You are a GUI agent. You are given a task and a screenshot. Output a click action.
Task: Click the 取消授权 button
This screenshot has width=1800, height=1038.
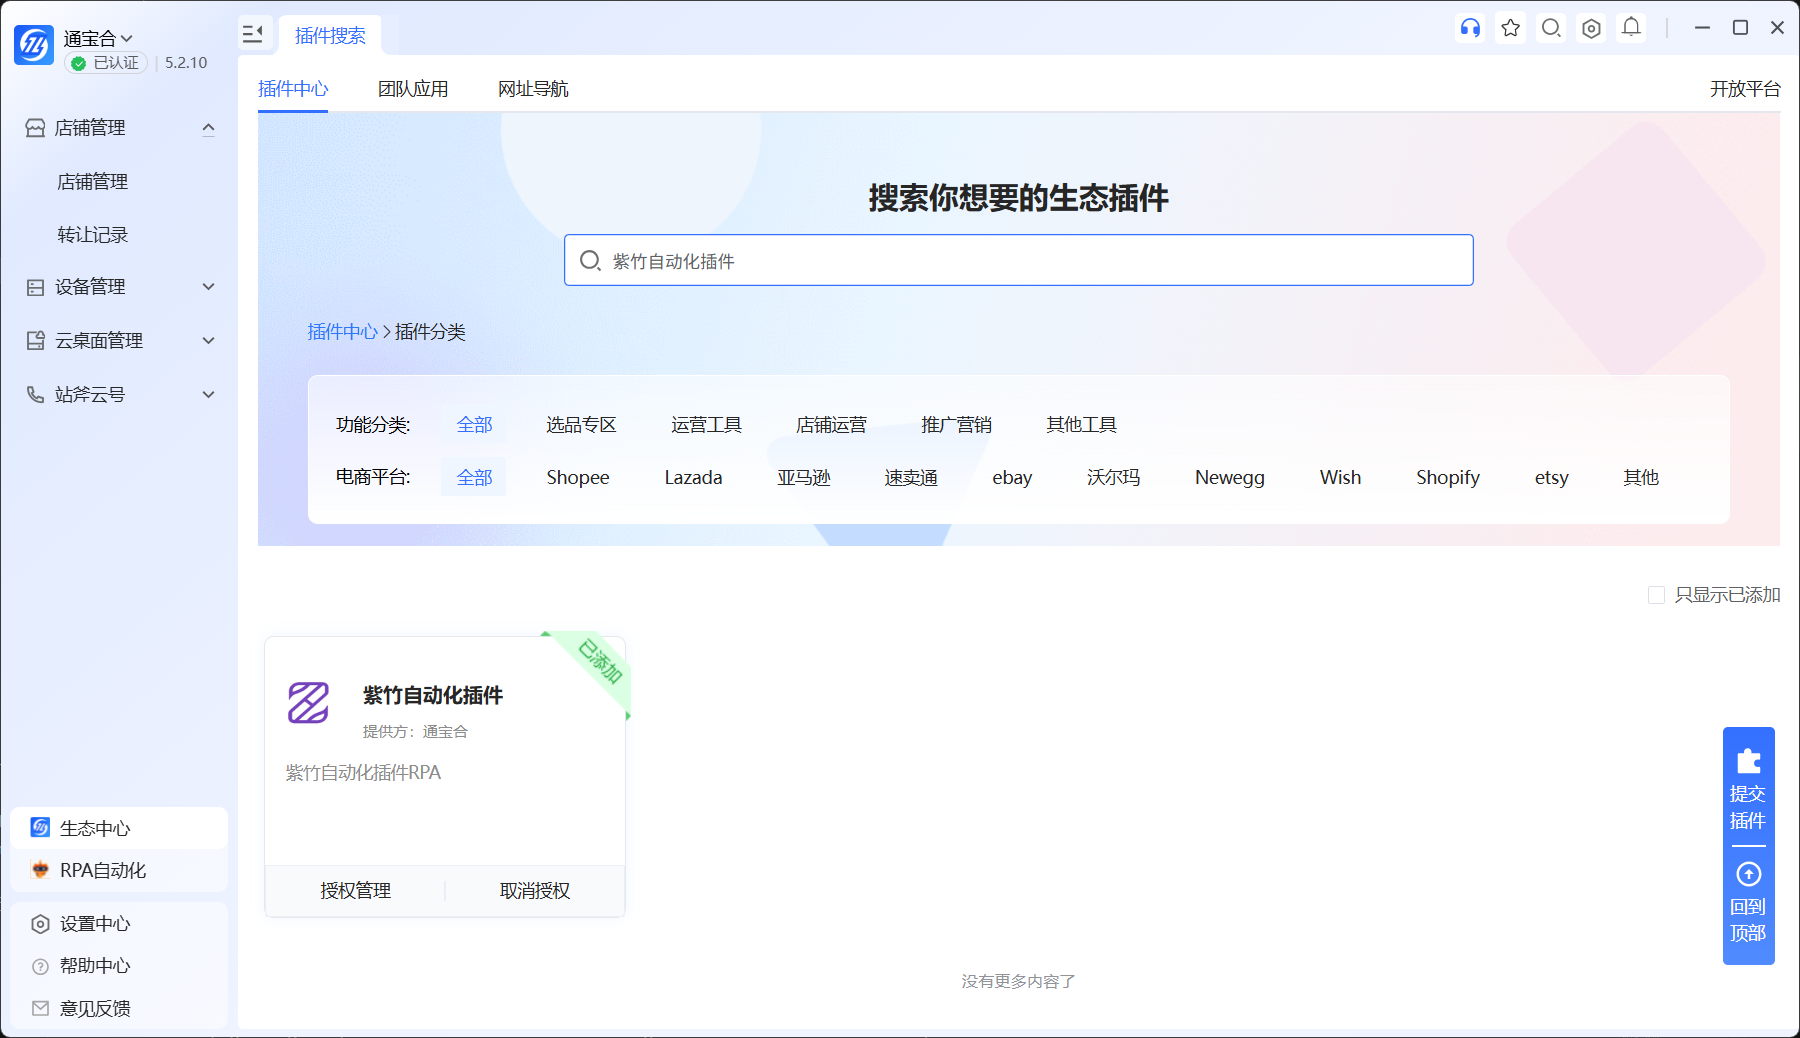(x=535, y=891)
